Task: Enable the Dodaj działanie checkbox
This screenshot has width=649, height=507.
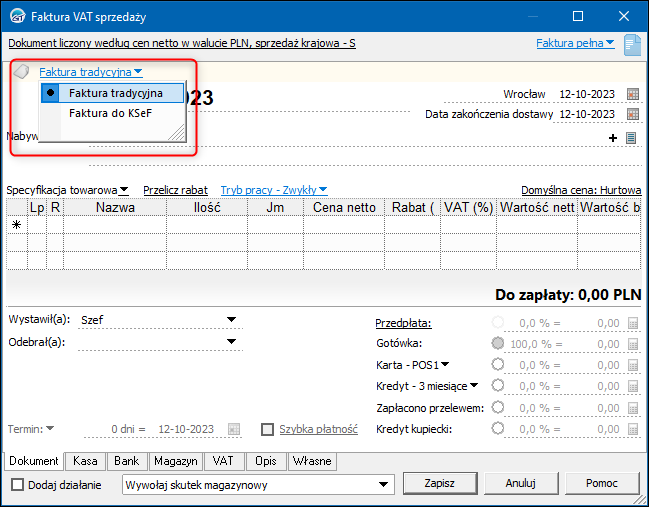Action: 17,485
